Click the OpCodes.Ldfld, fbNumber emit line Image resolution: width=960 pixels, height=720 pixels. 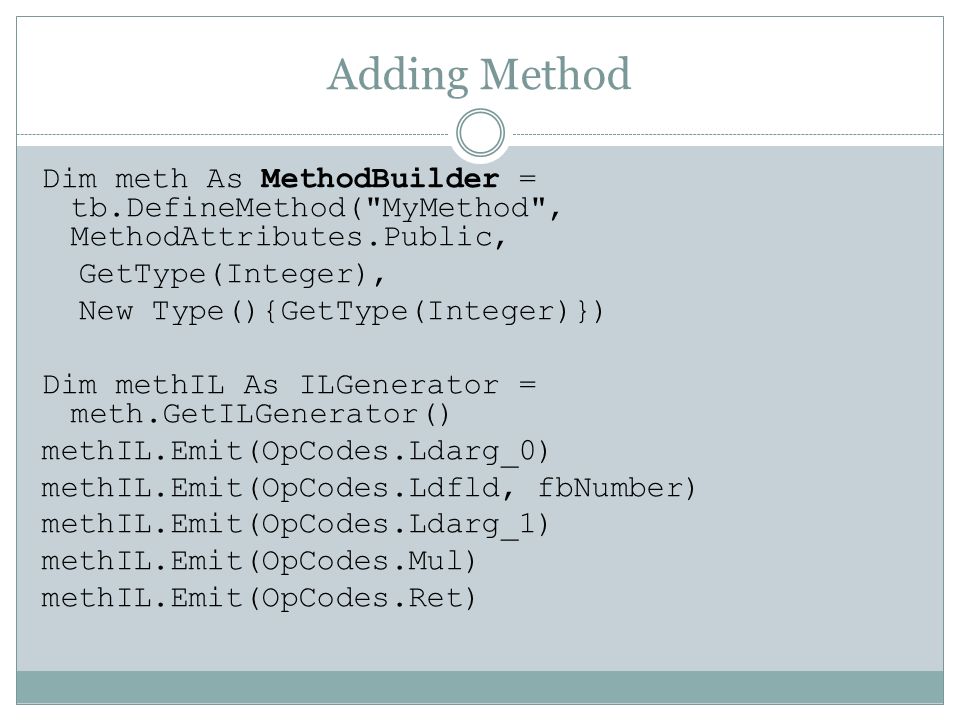(369, 489)
